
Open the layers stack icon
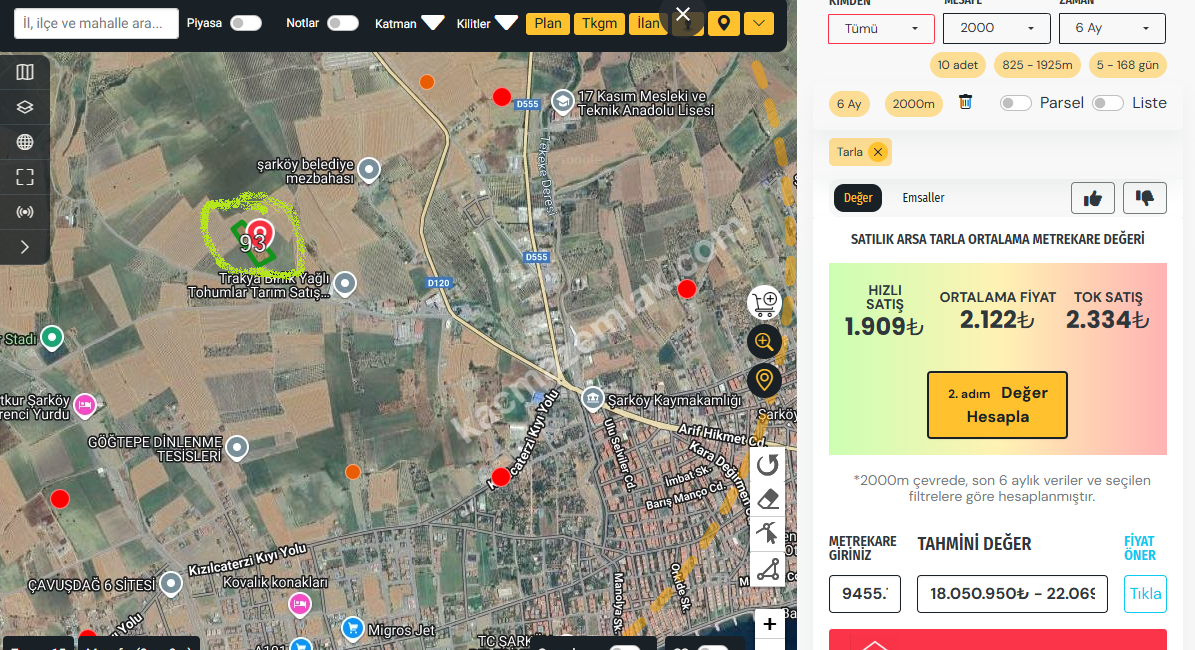(25, 107)
